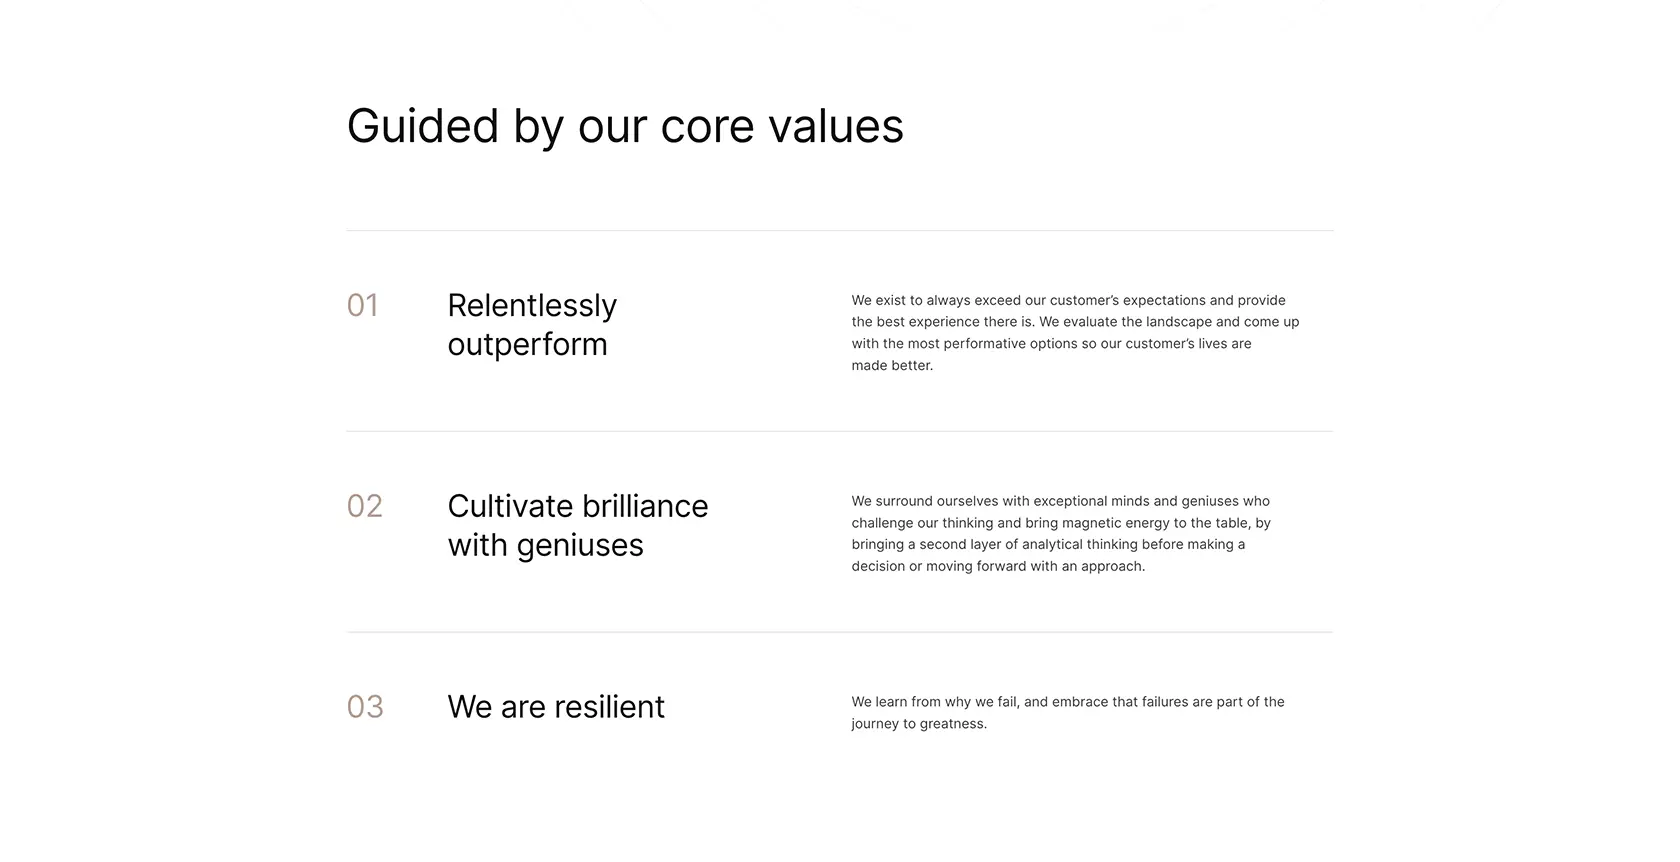Click the 'Relentlessly outperform' title
The height and width of the screenshot is (862, 1680).
click(532, 324)
